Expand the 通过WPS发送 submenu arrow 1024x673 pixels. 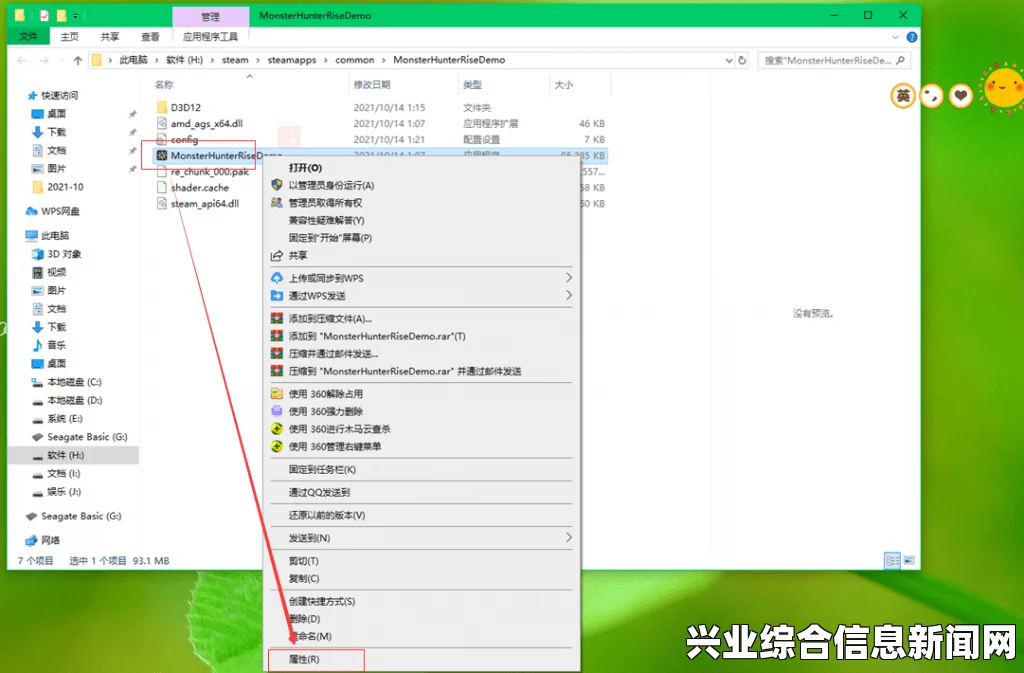coord(568,296)
